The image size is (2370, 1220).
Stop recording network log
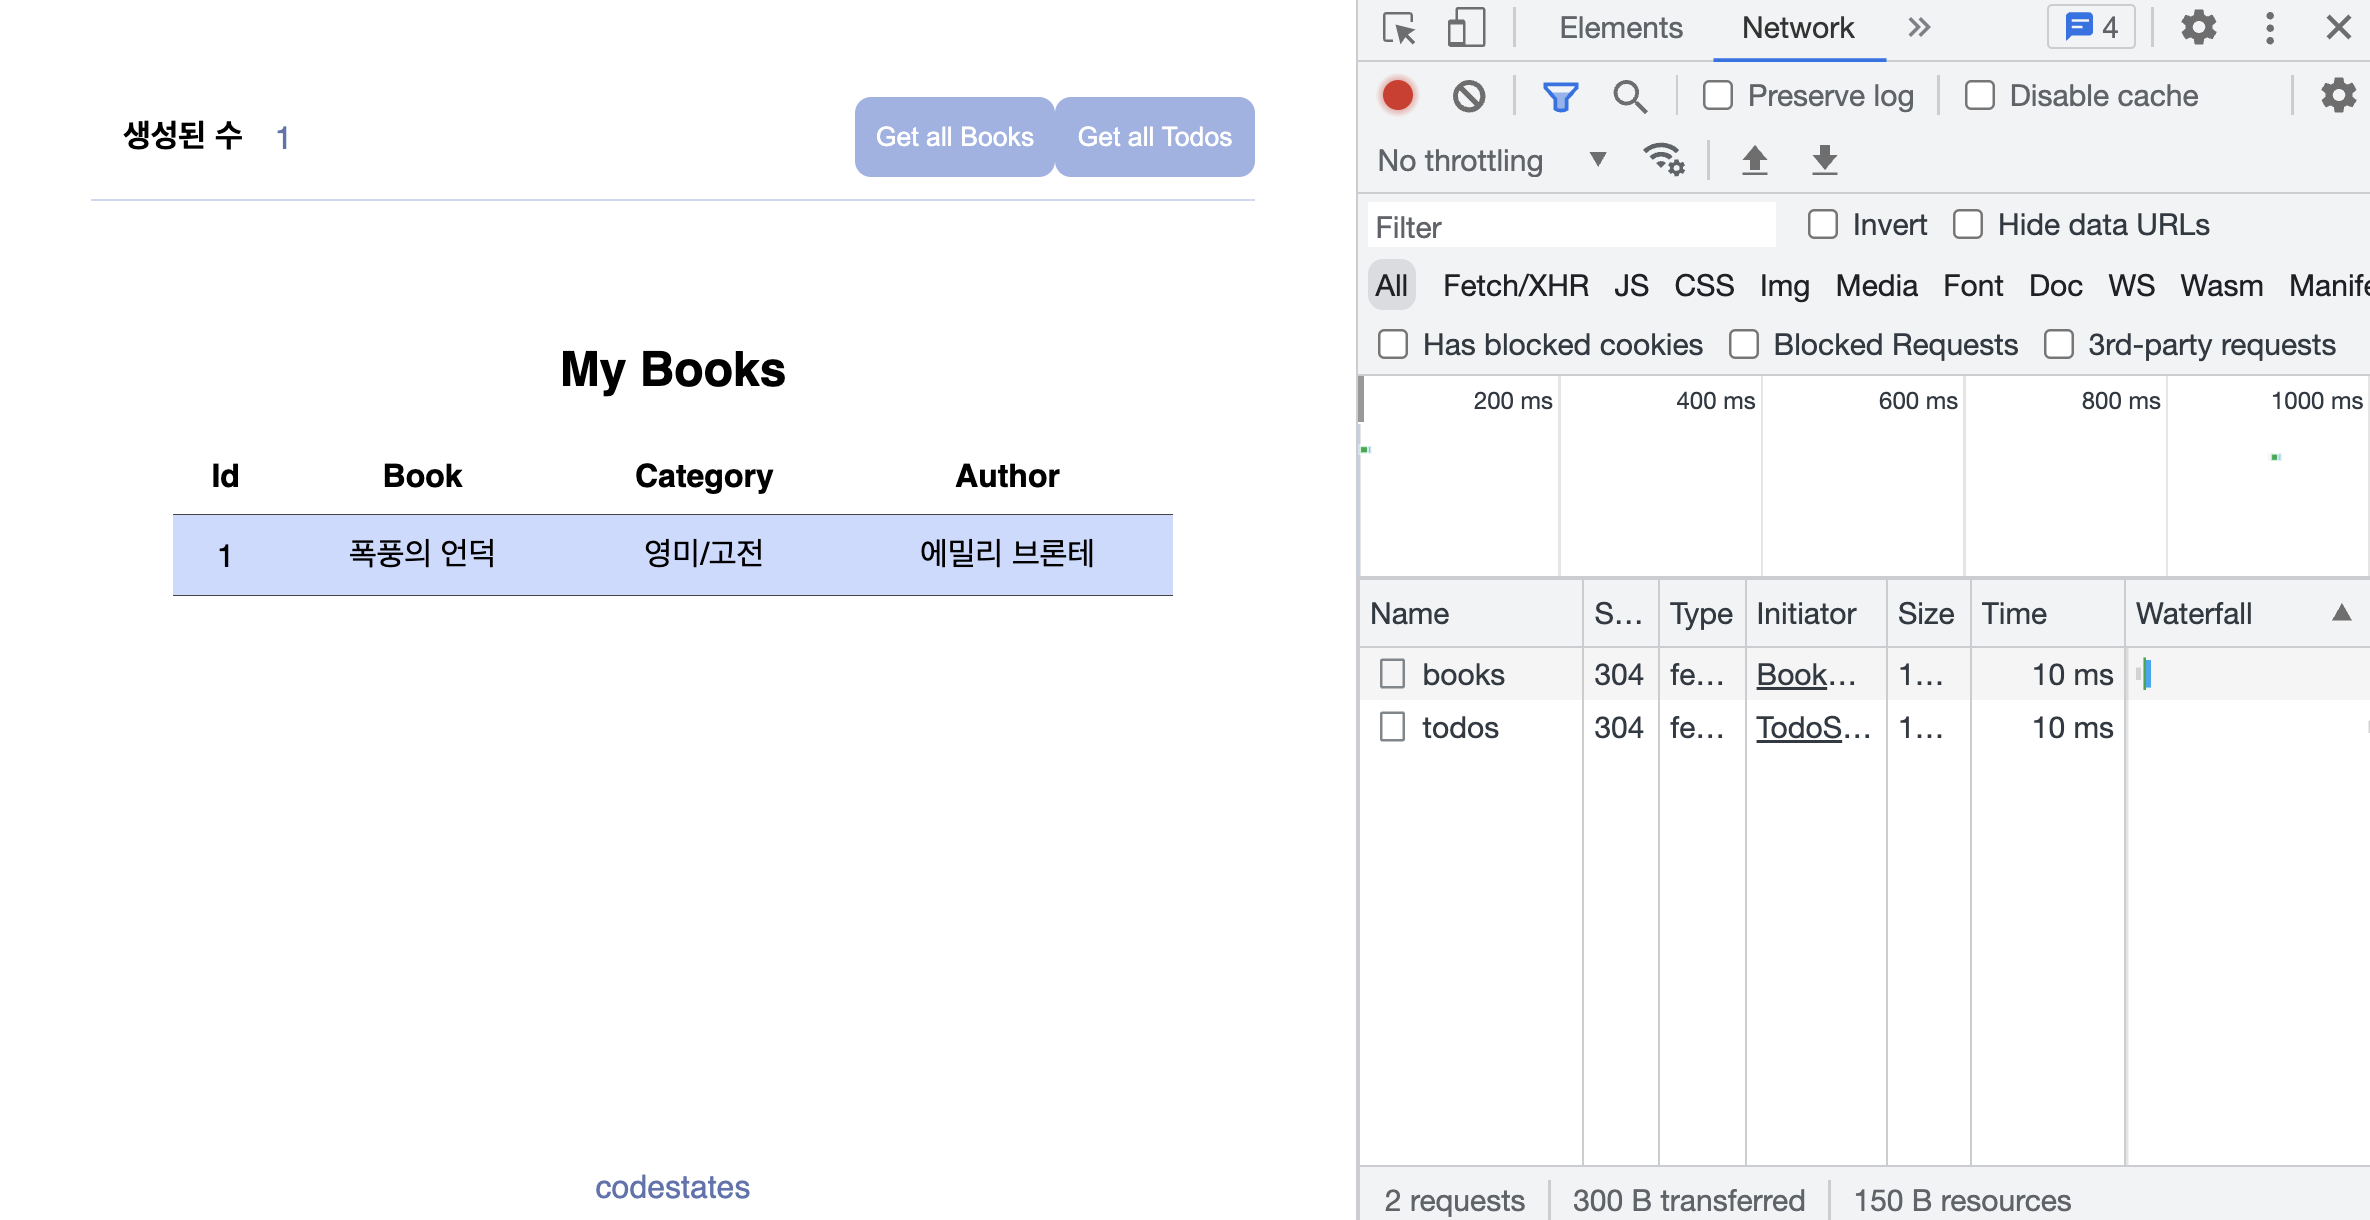[x=1397, y=96]
